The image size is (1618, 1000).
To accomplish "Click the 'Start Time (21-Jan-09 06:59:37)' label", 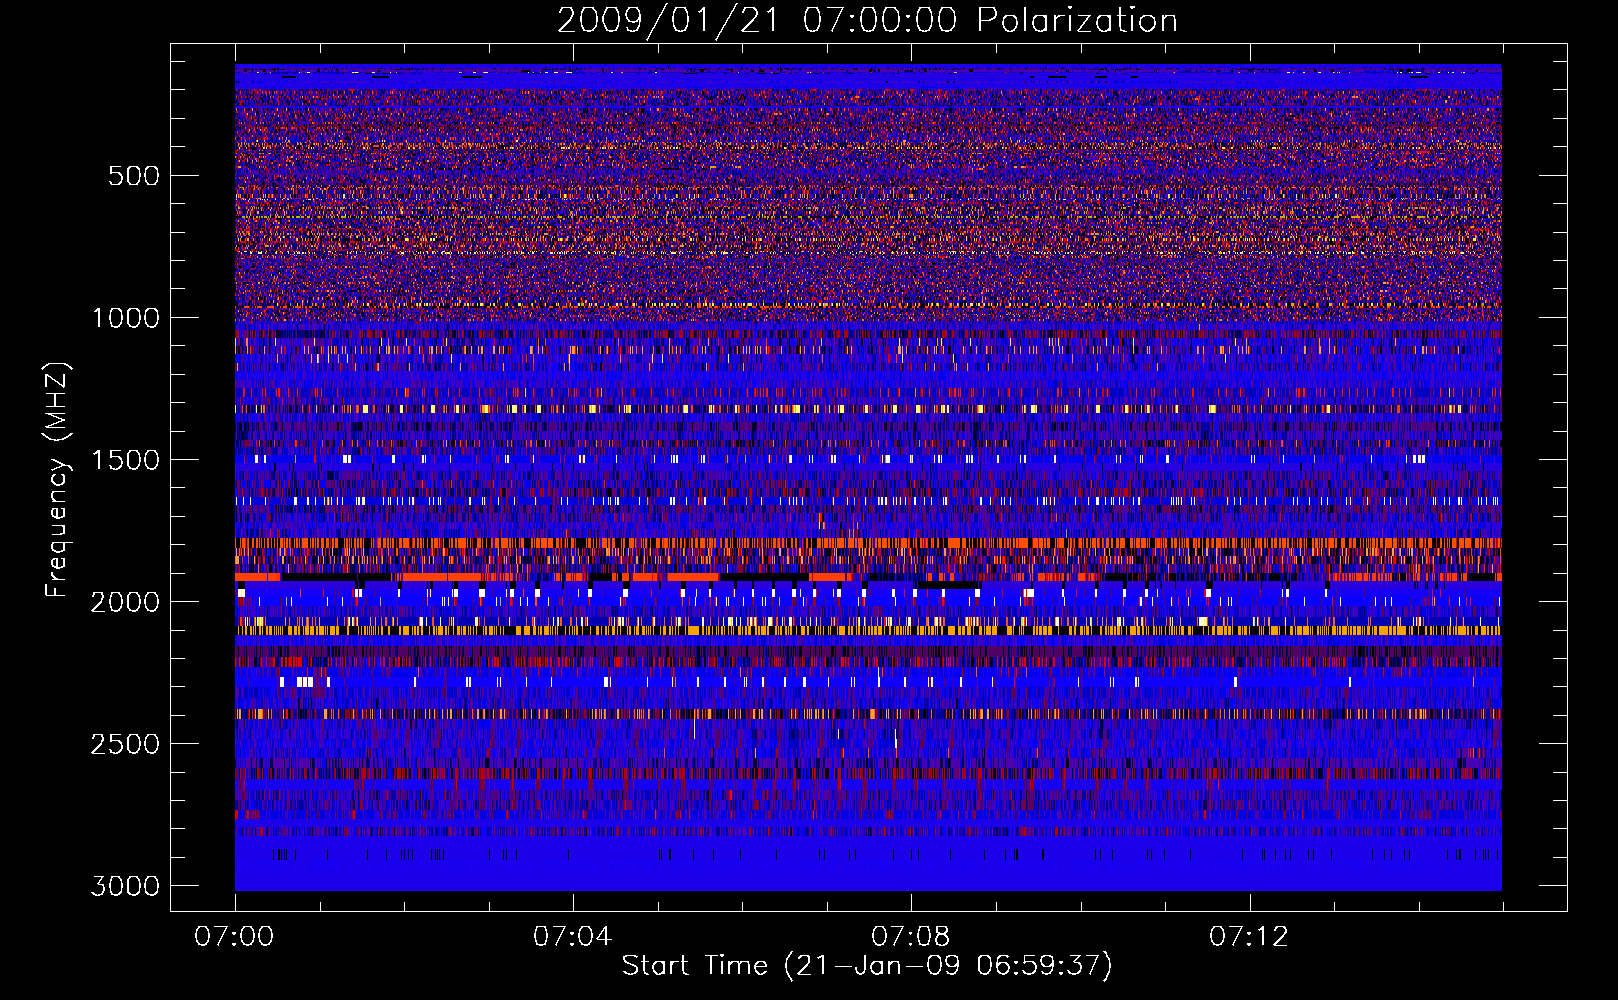I will pos(867,966).
